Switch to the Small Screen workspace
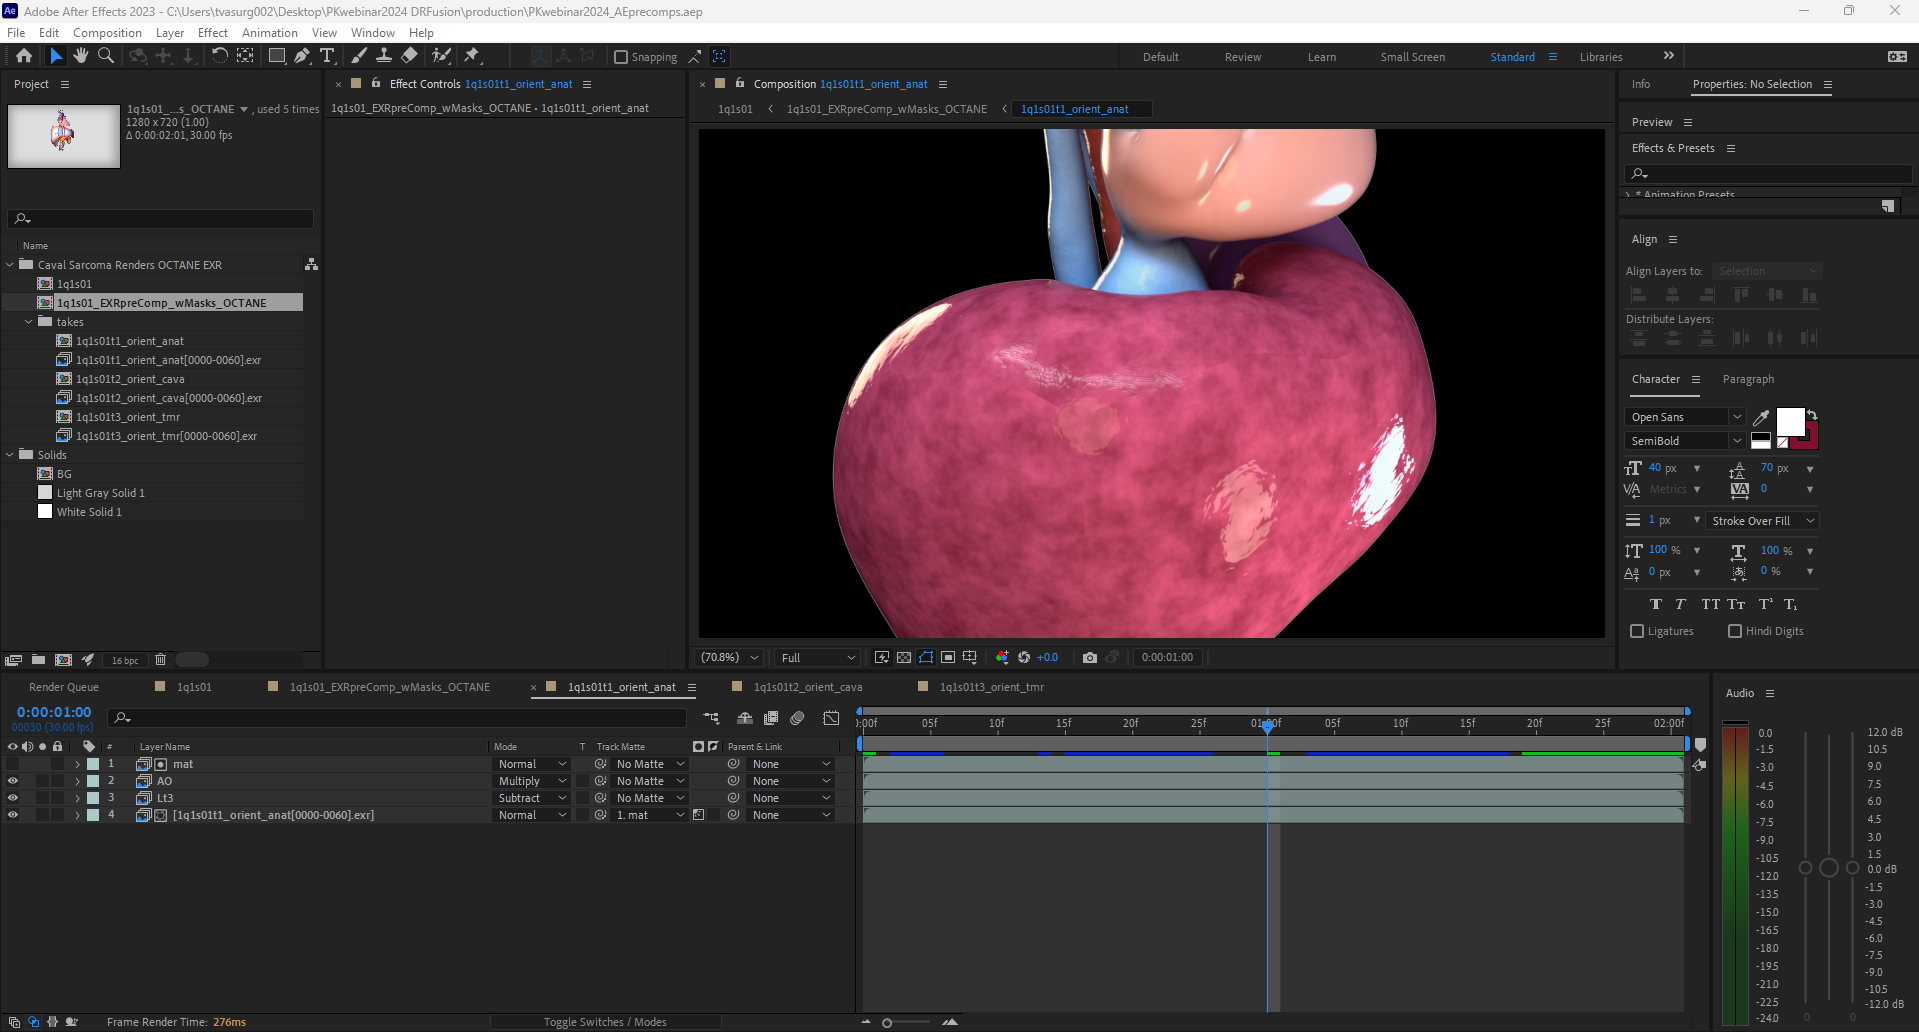The image size is (1919, 1032). (1412, 57)
